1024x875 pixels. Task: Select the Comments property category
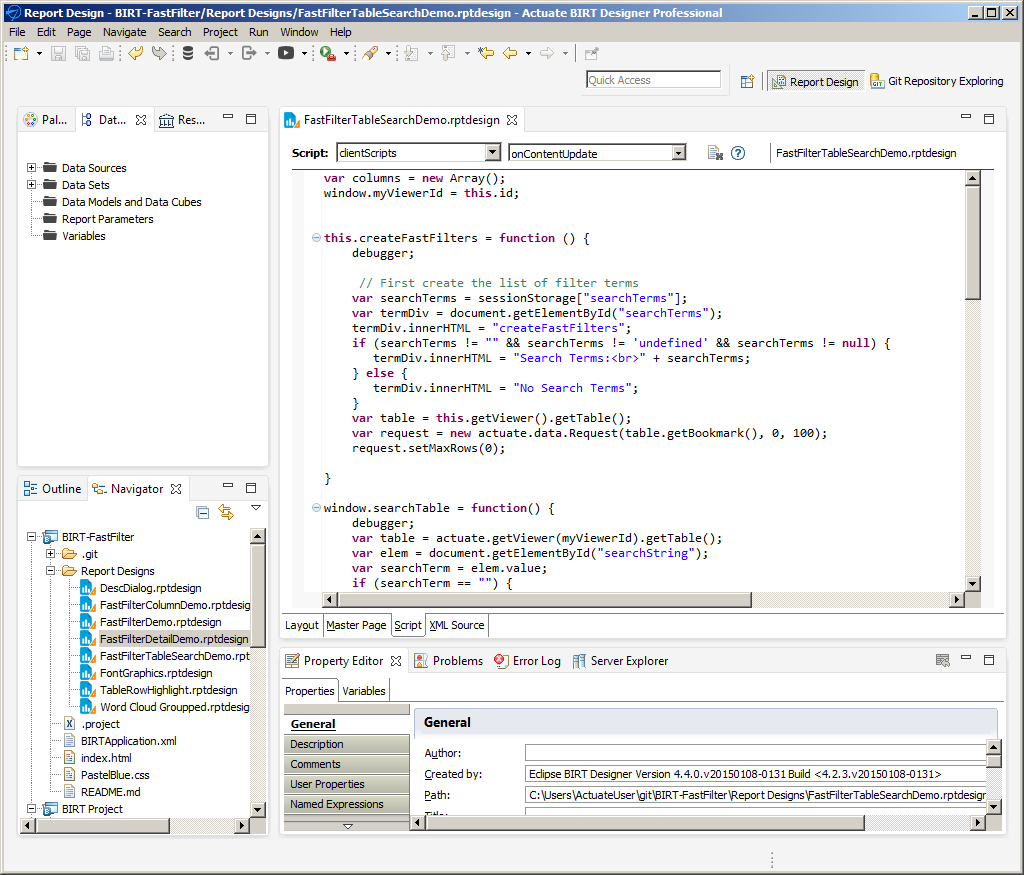(x=347, y=764)
